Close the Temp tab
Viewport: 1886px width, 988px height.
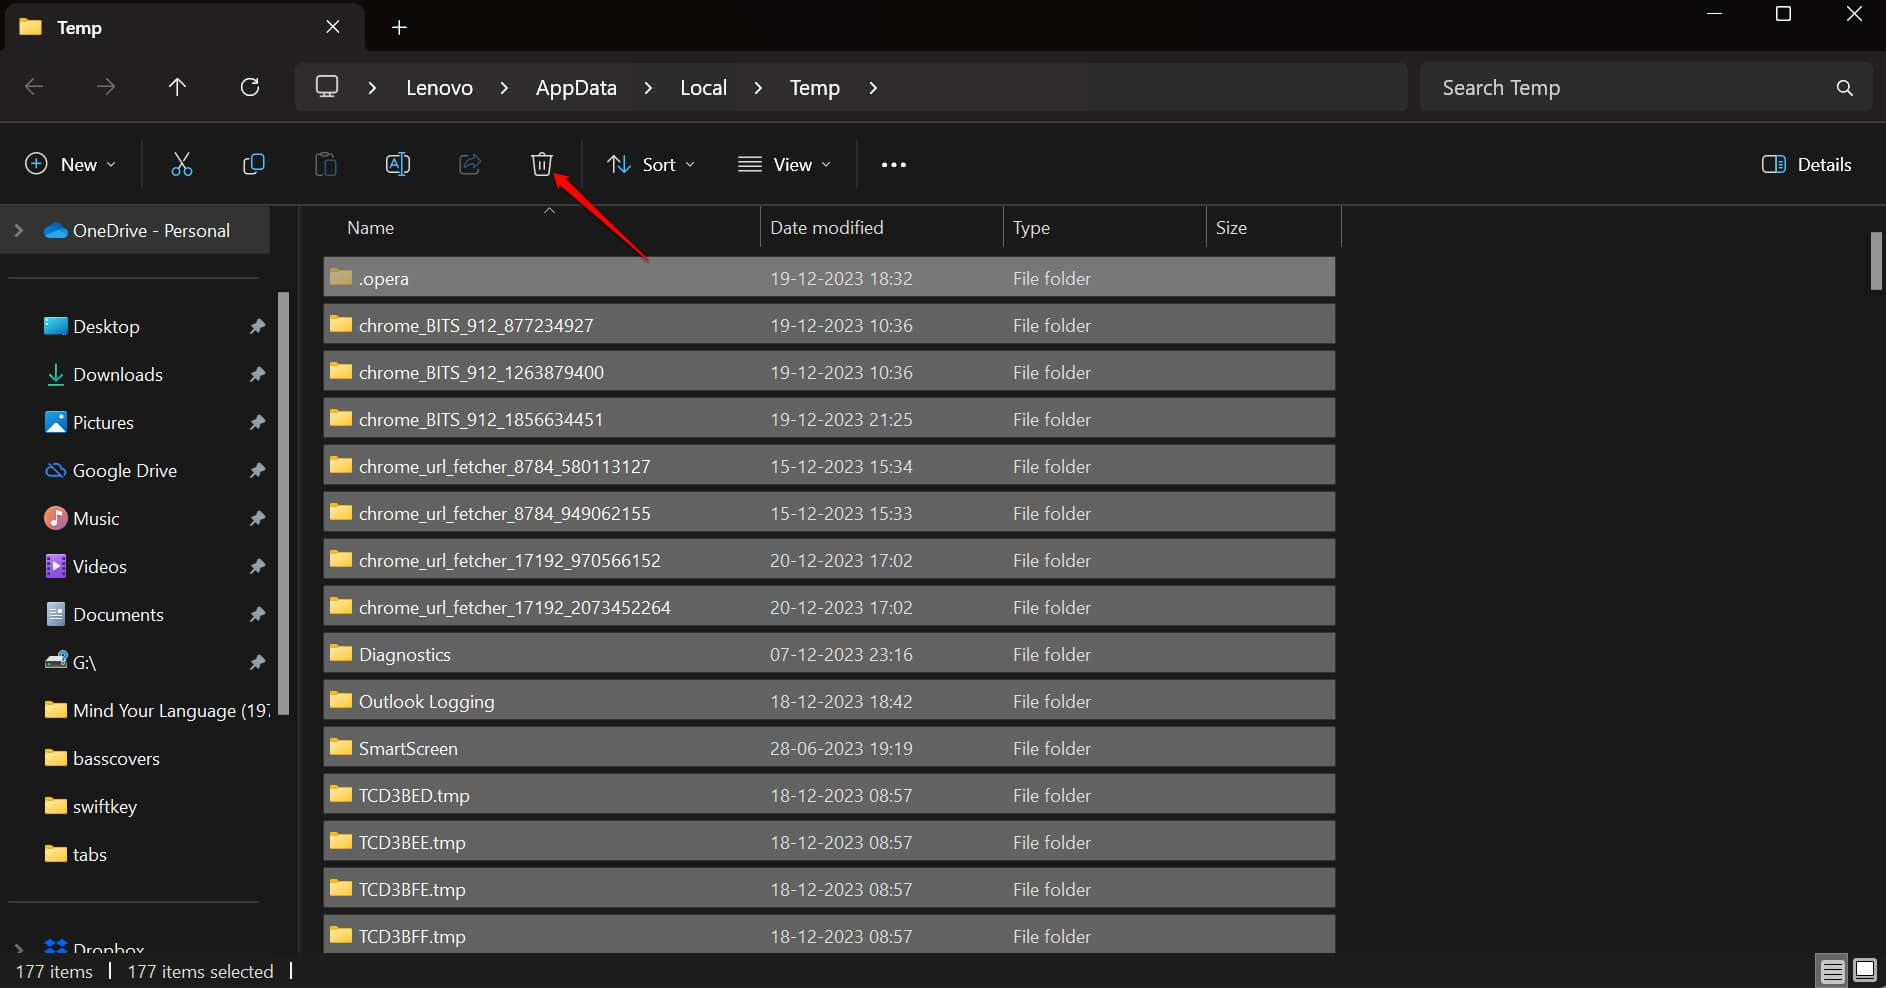[x=333, y=27]
